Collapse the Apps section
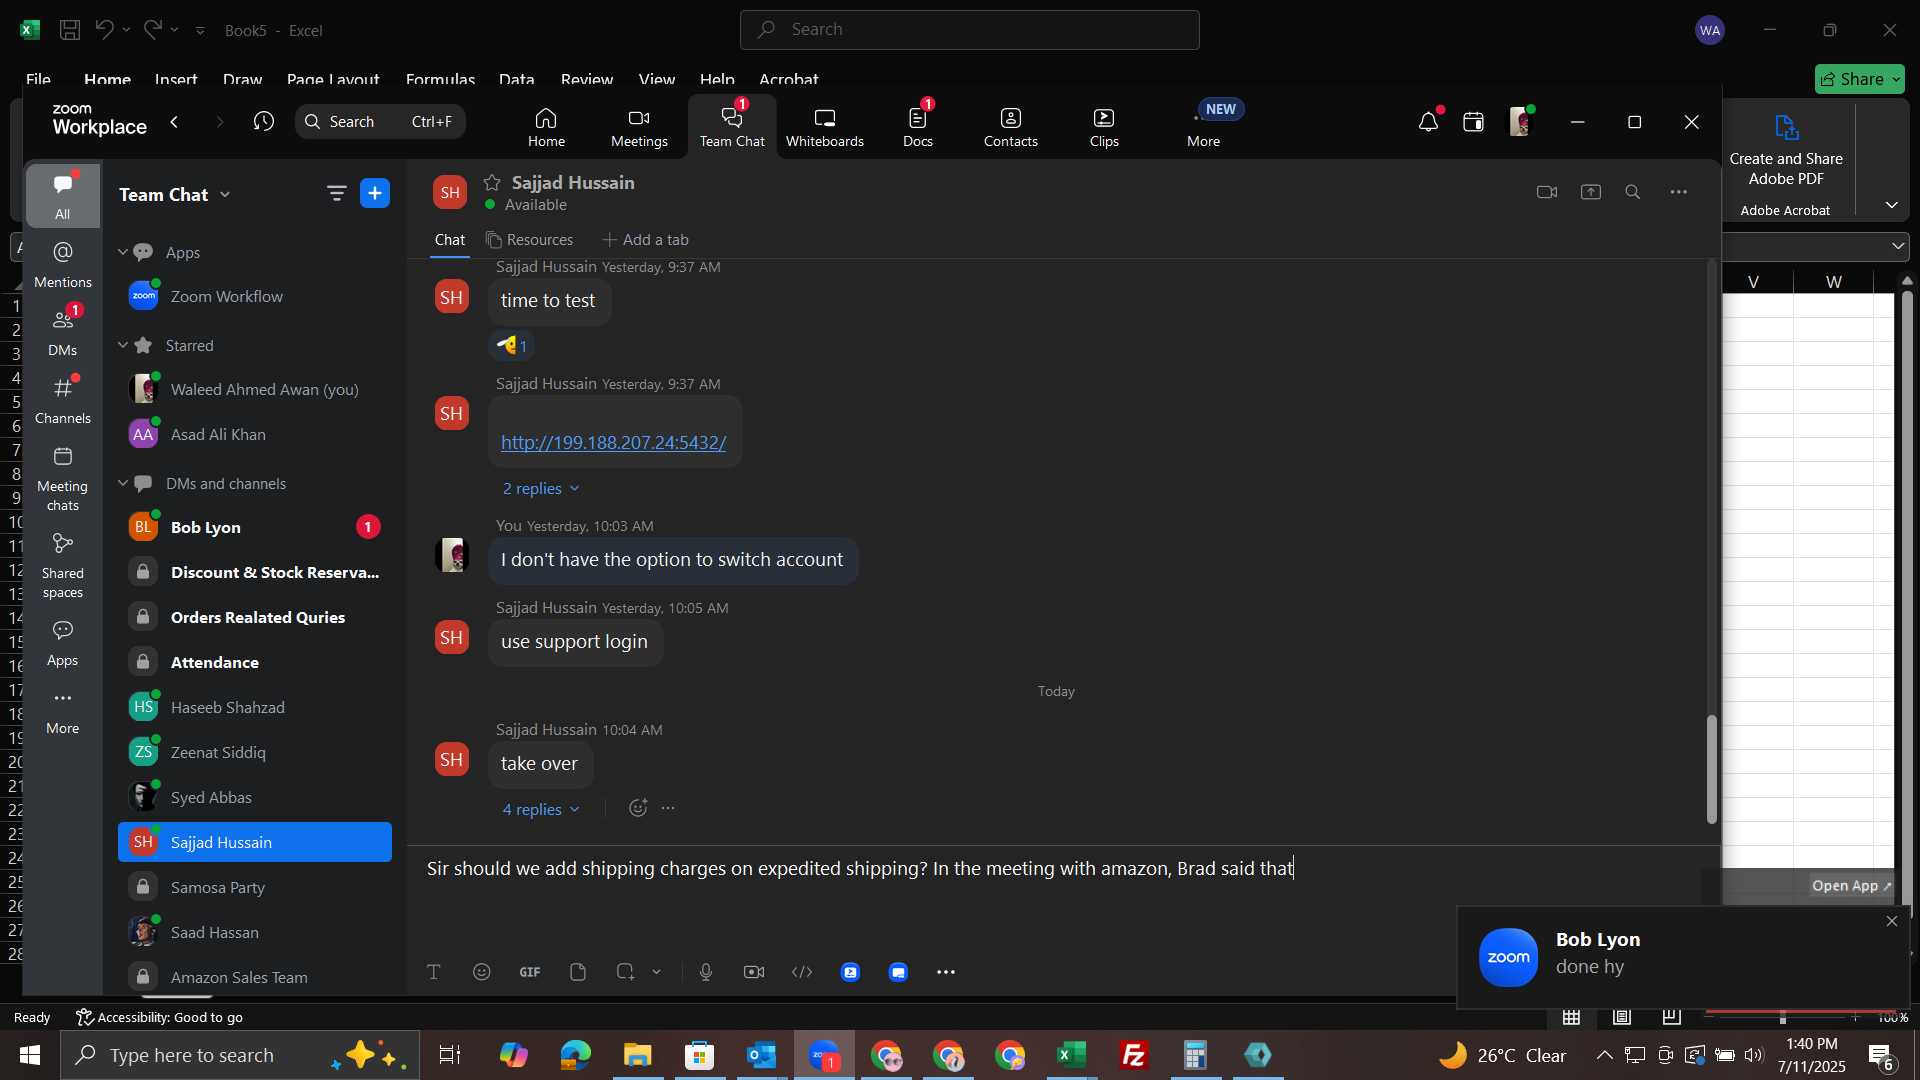This screenshot has width=1920, height=1080. coord(123,253)
